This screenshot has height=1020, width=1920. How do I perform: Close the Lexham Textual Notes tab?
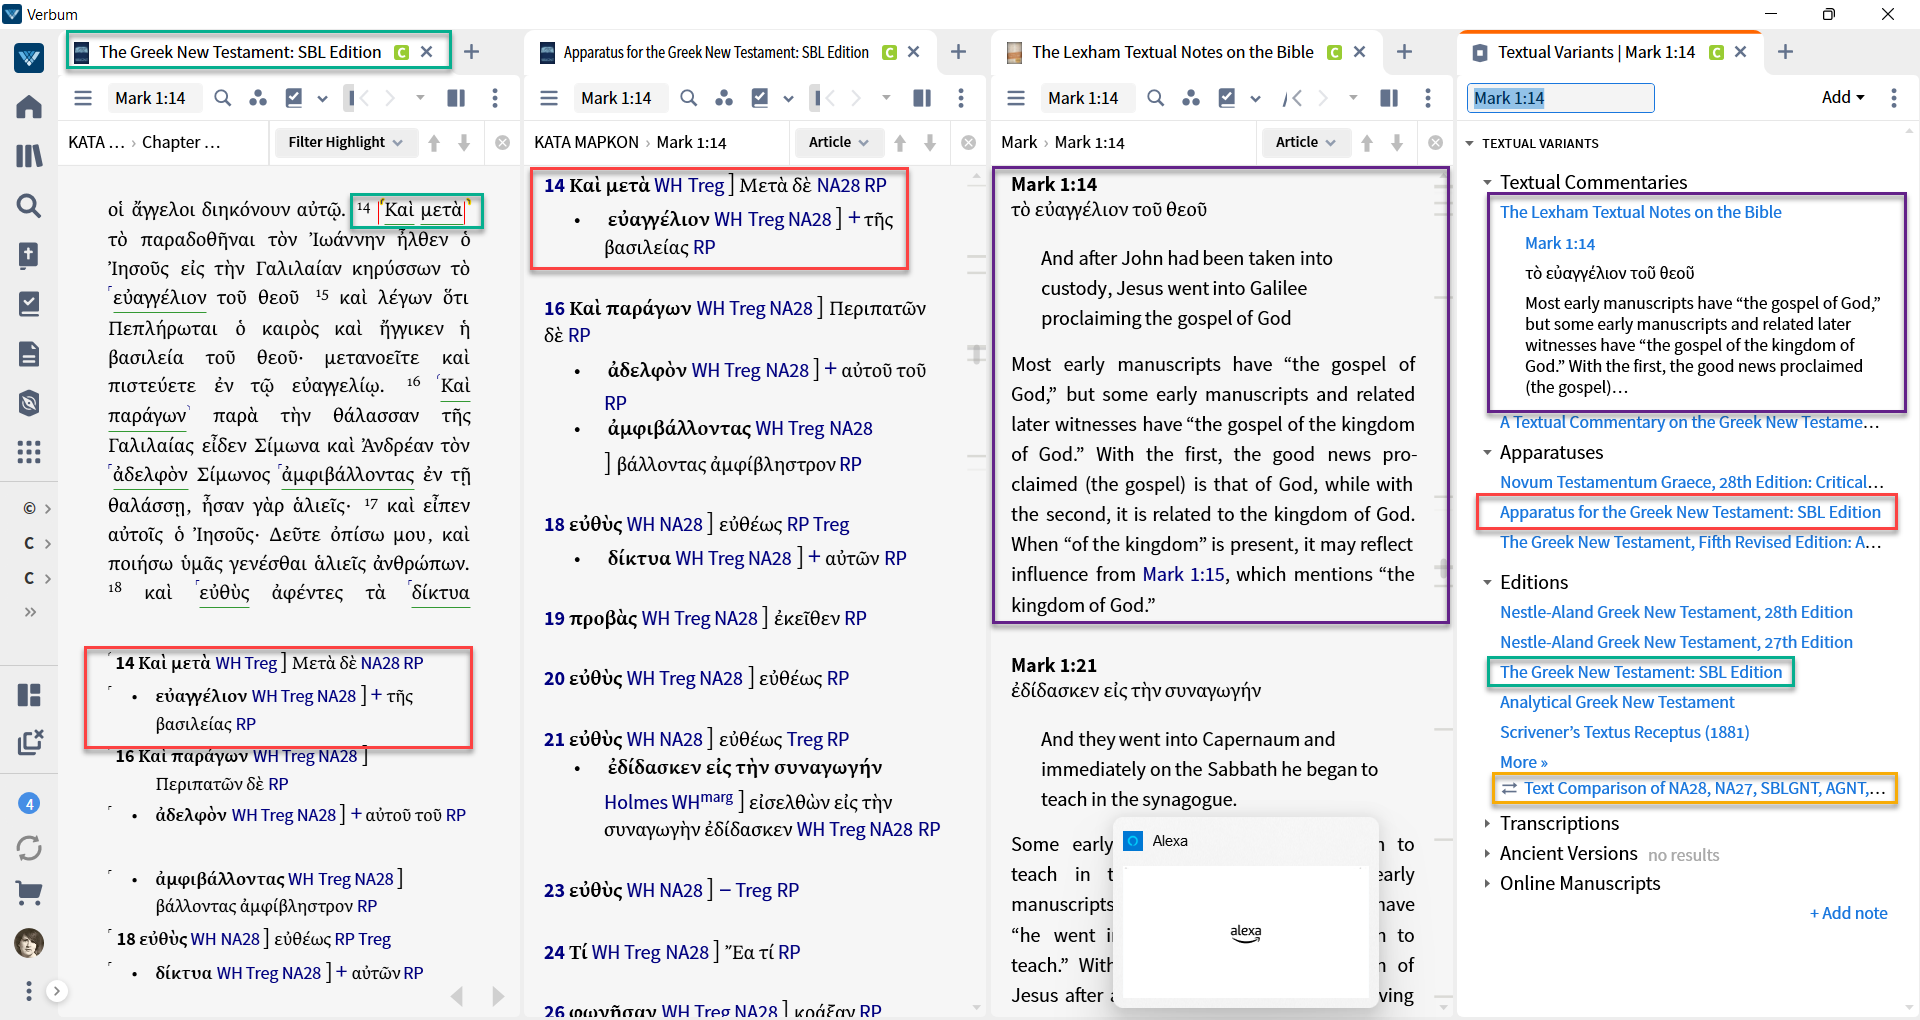pyautogui.click(x=1360, y=52)
